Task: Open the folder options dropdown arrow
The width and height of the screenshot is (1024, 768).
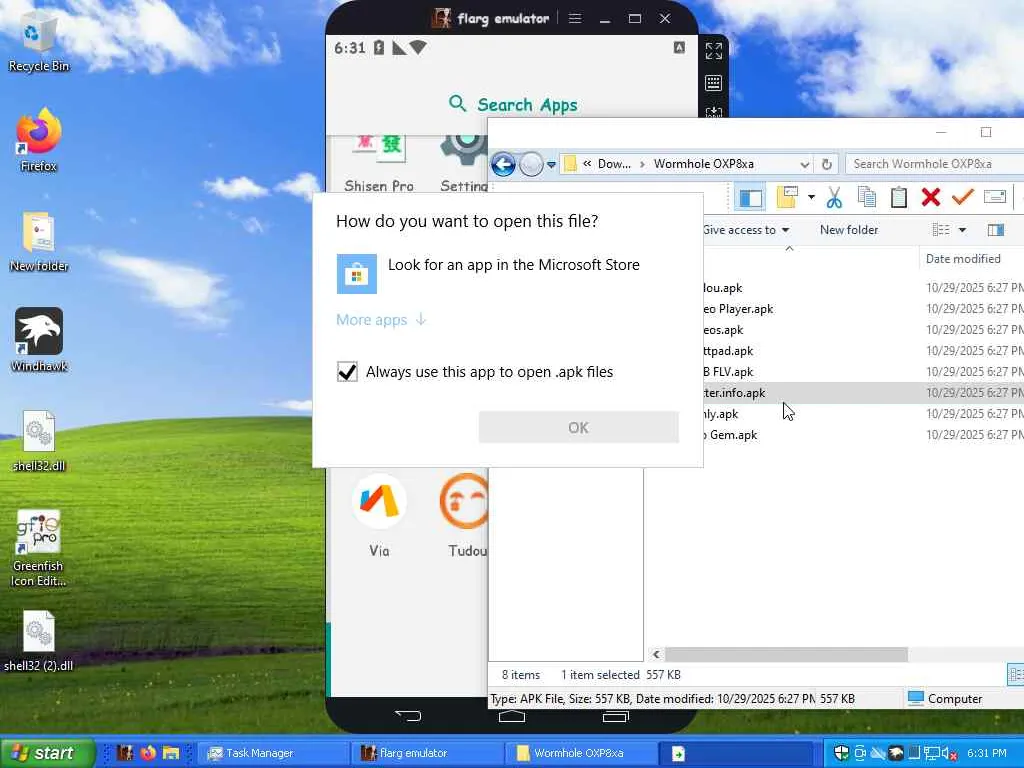Action: click(x=811, y=197)
